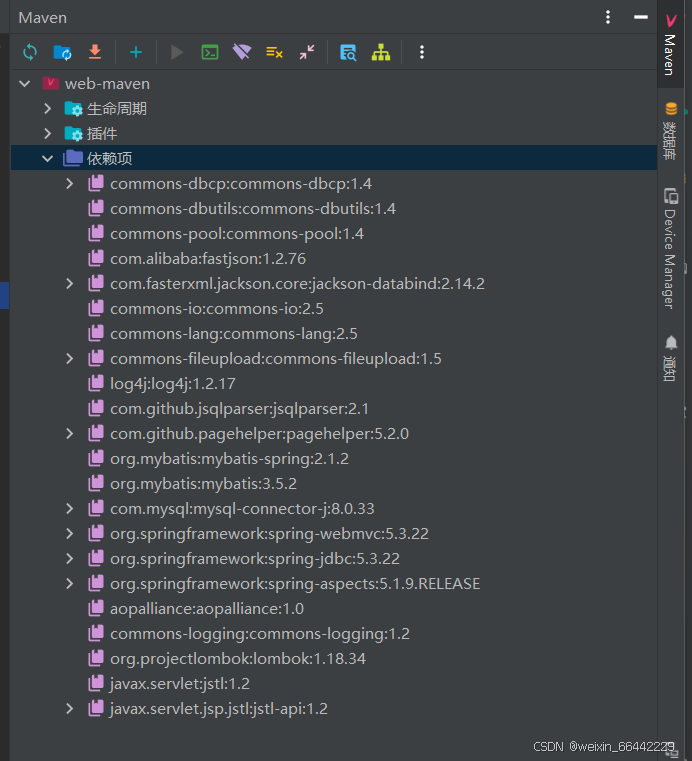The width and height of the screenshot is (692, 761).
Task: Expand spring-jdbc:5.3.22 dependency
Action: (x=69, y=559)
